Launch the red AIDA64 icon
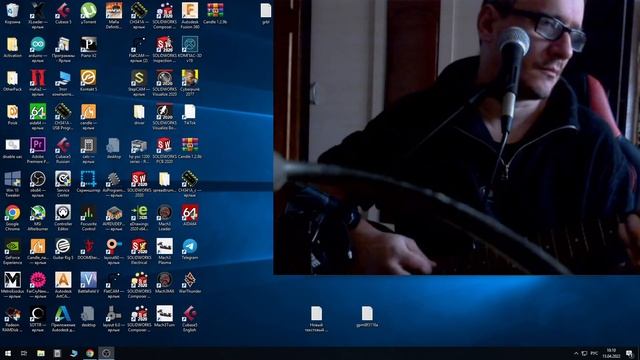The image size is (640, 360). coord(190,216)
